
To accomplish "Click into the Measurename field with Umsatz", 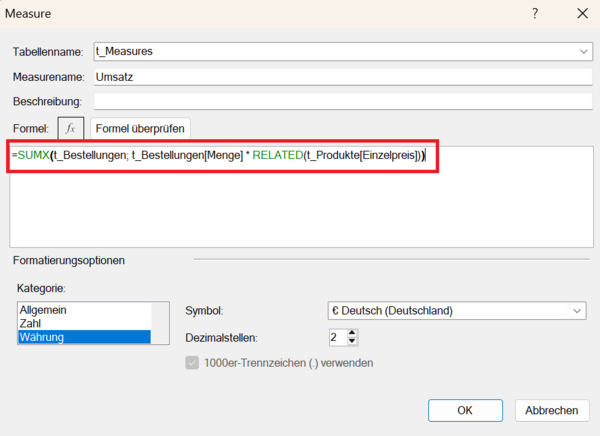I will point(340,75).
